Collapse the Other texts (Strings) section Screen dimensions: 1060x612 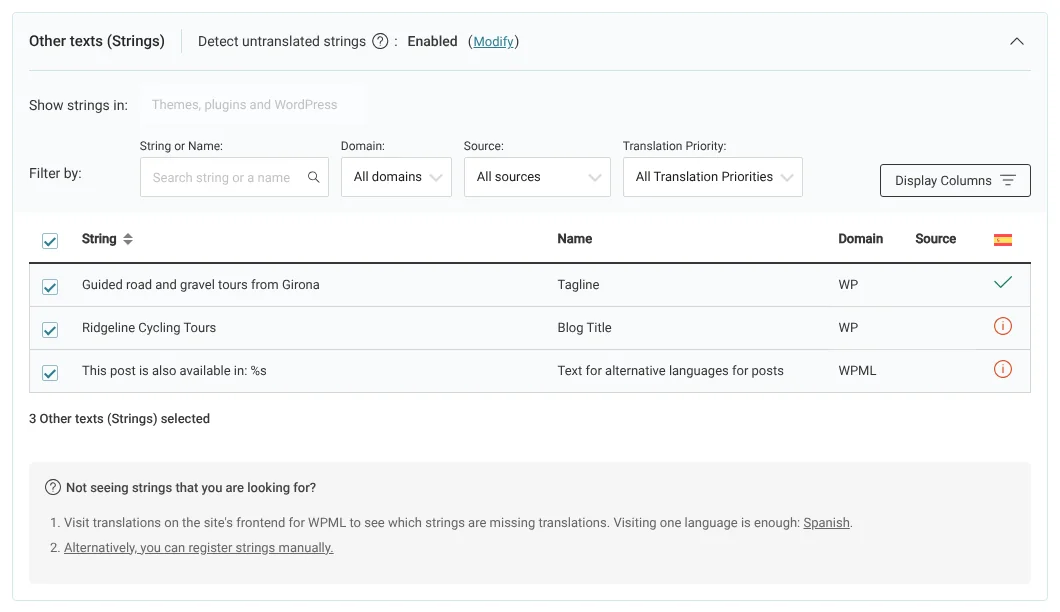coord(1016,41)
